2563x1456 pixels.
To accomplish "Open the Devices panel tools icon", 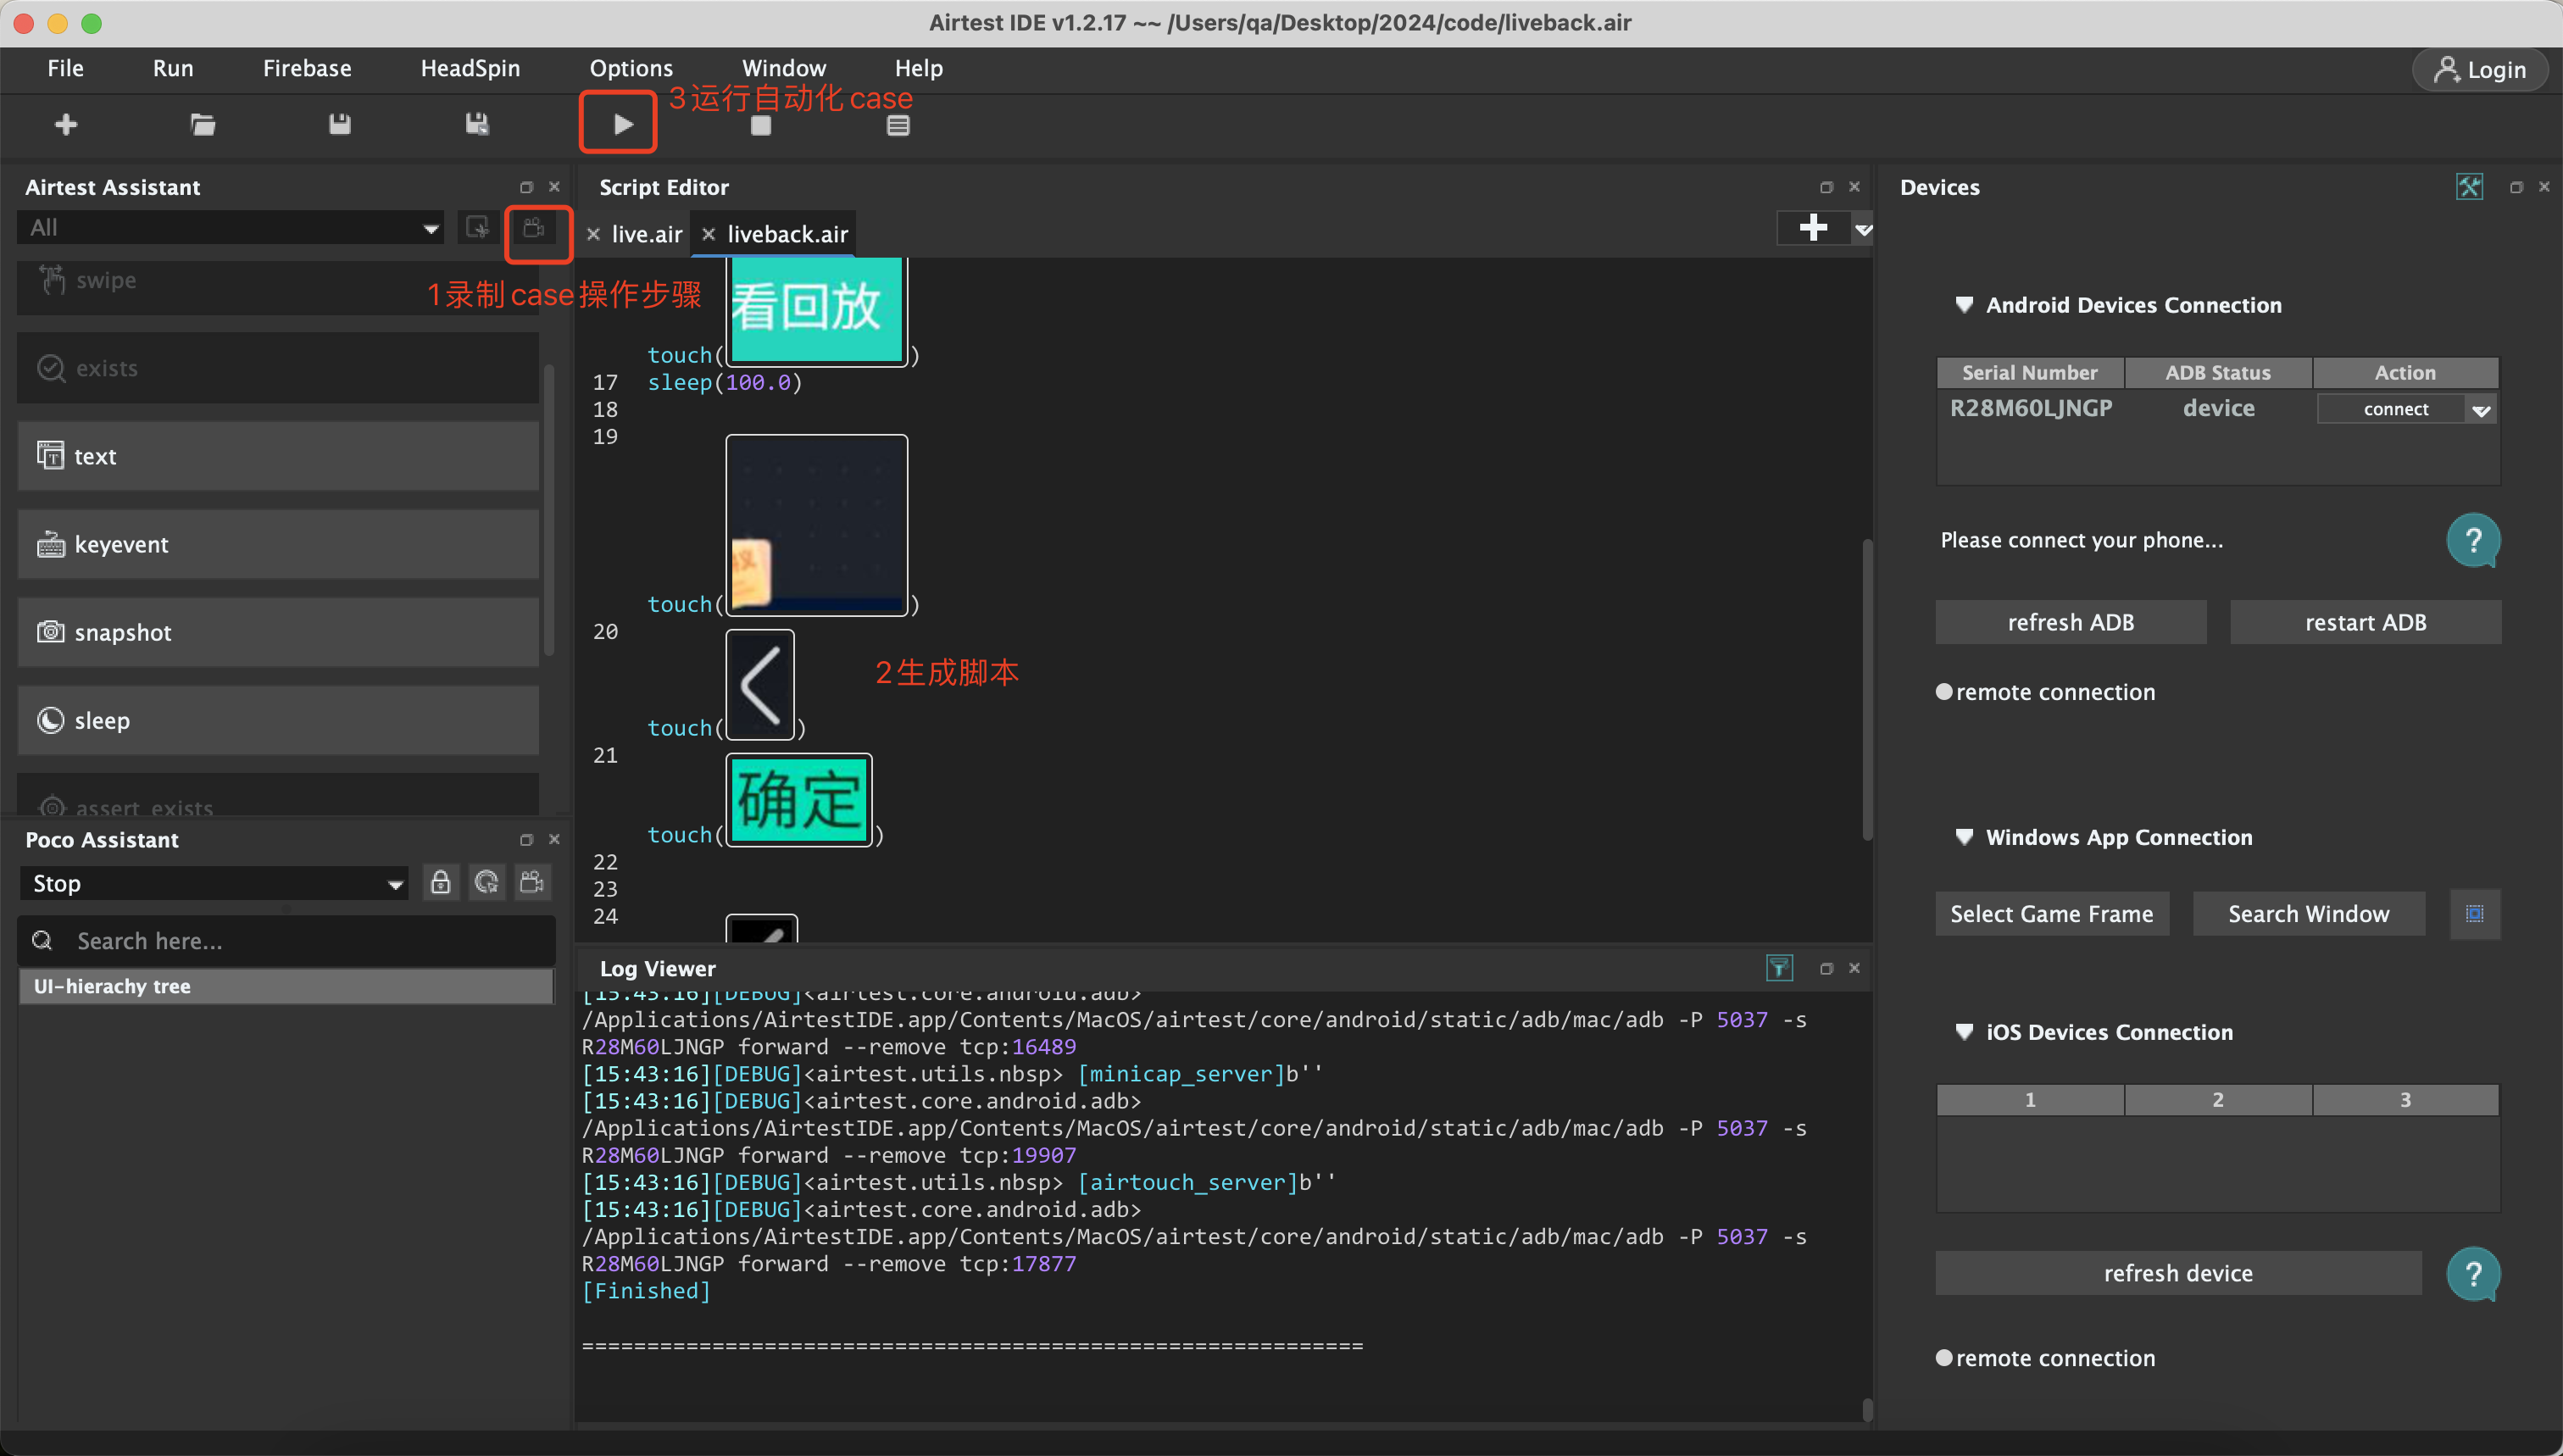I will tap(2469, 187).
